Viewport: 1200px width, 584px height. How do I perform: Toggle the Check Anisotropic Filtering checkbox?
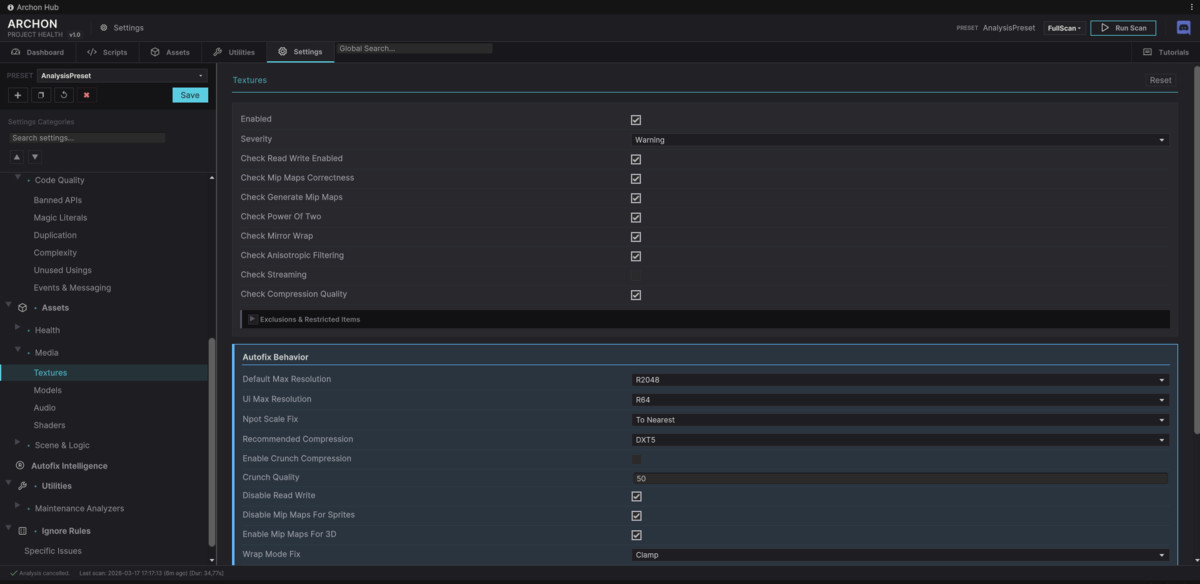[x=636, y=256]
